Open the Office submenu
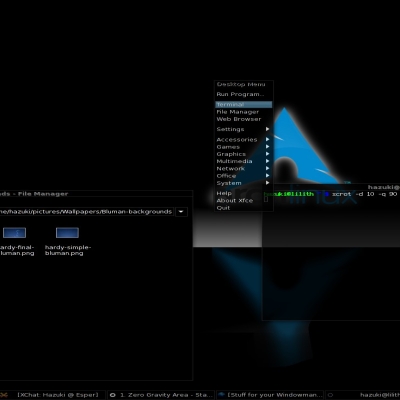The image size is (400, 400). pos(244,176)
